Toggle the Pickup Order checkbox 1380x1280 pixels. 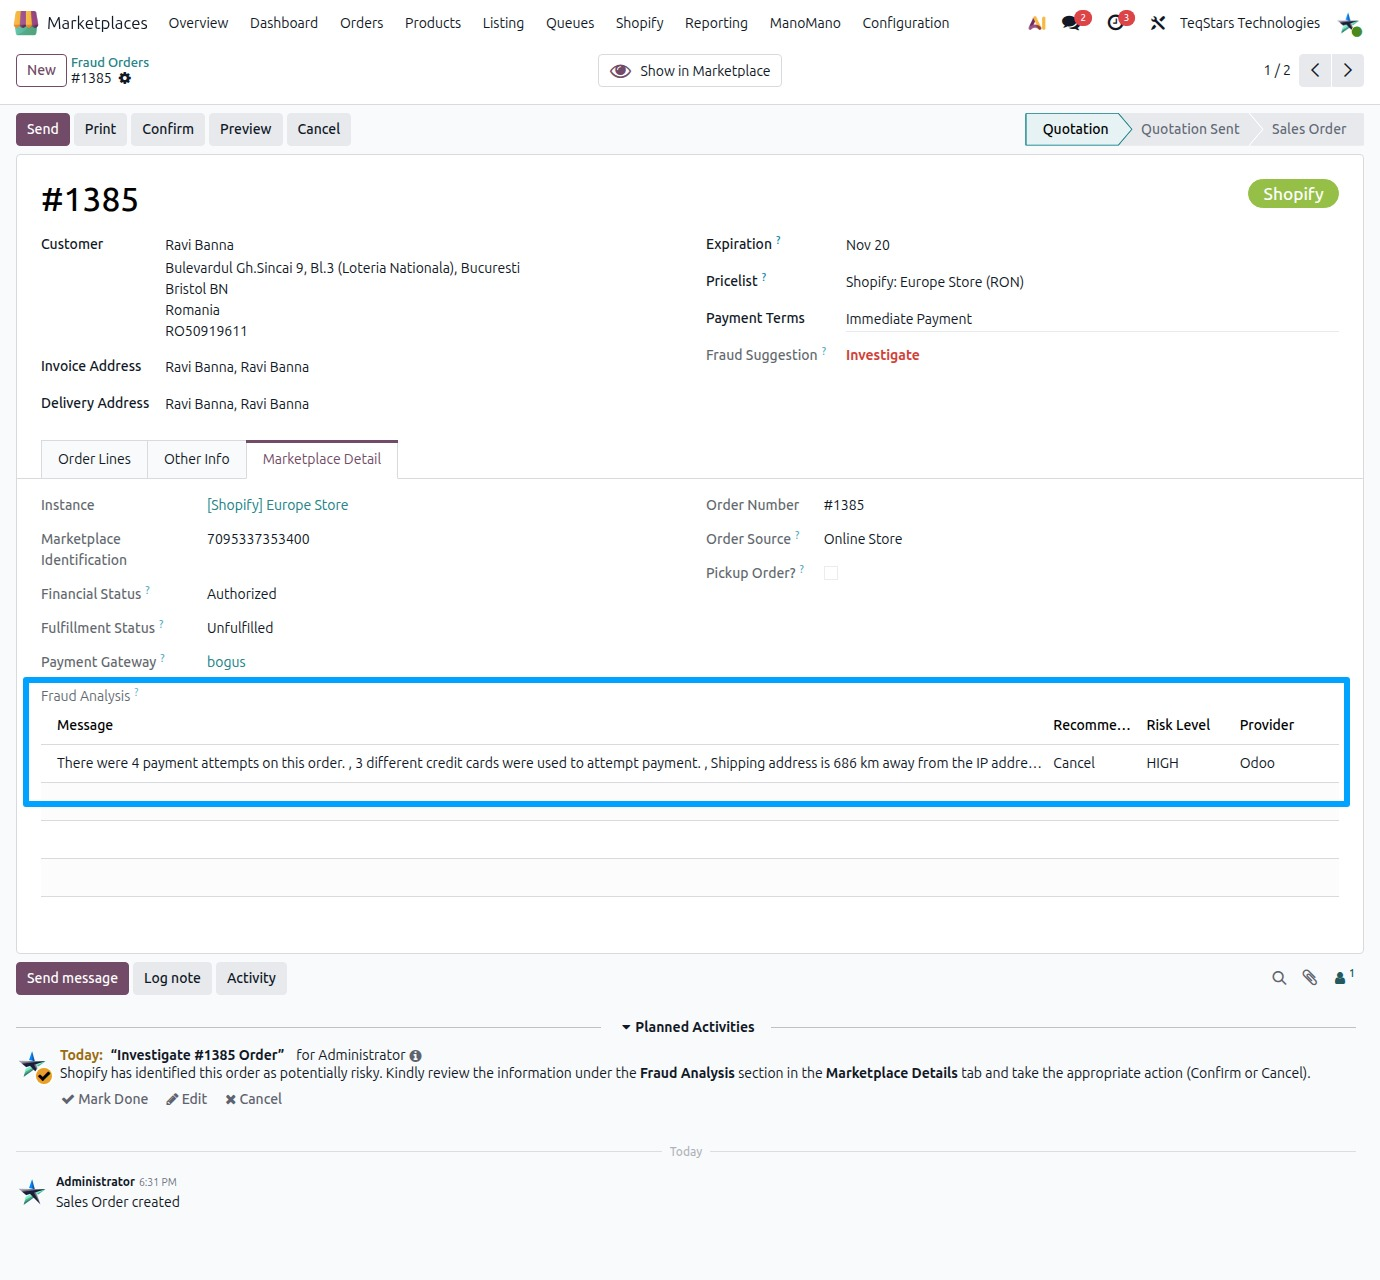tap(831, 573)
